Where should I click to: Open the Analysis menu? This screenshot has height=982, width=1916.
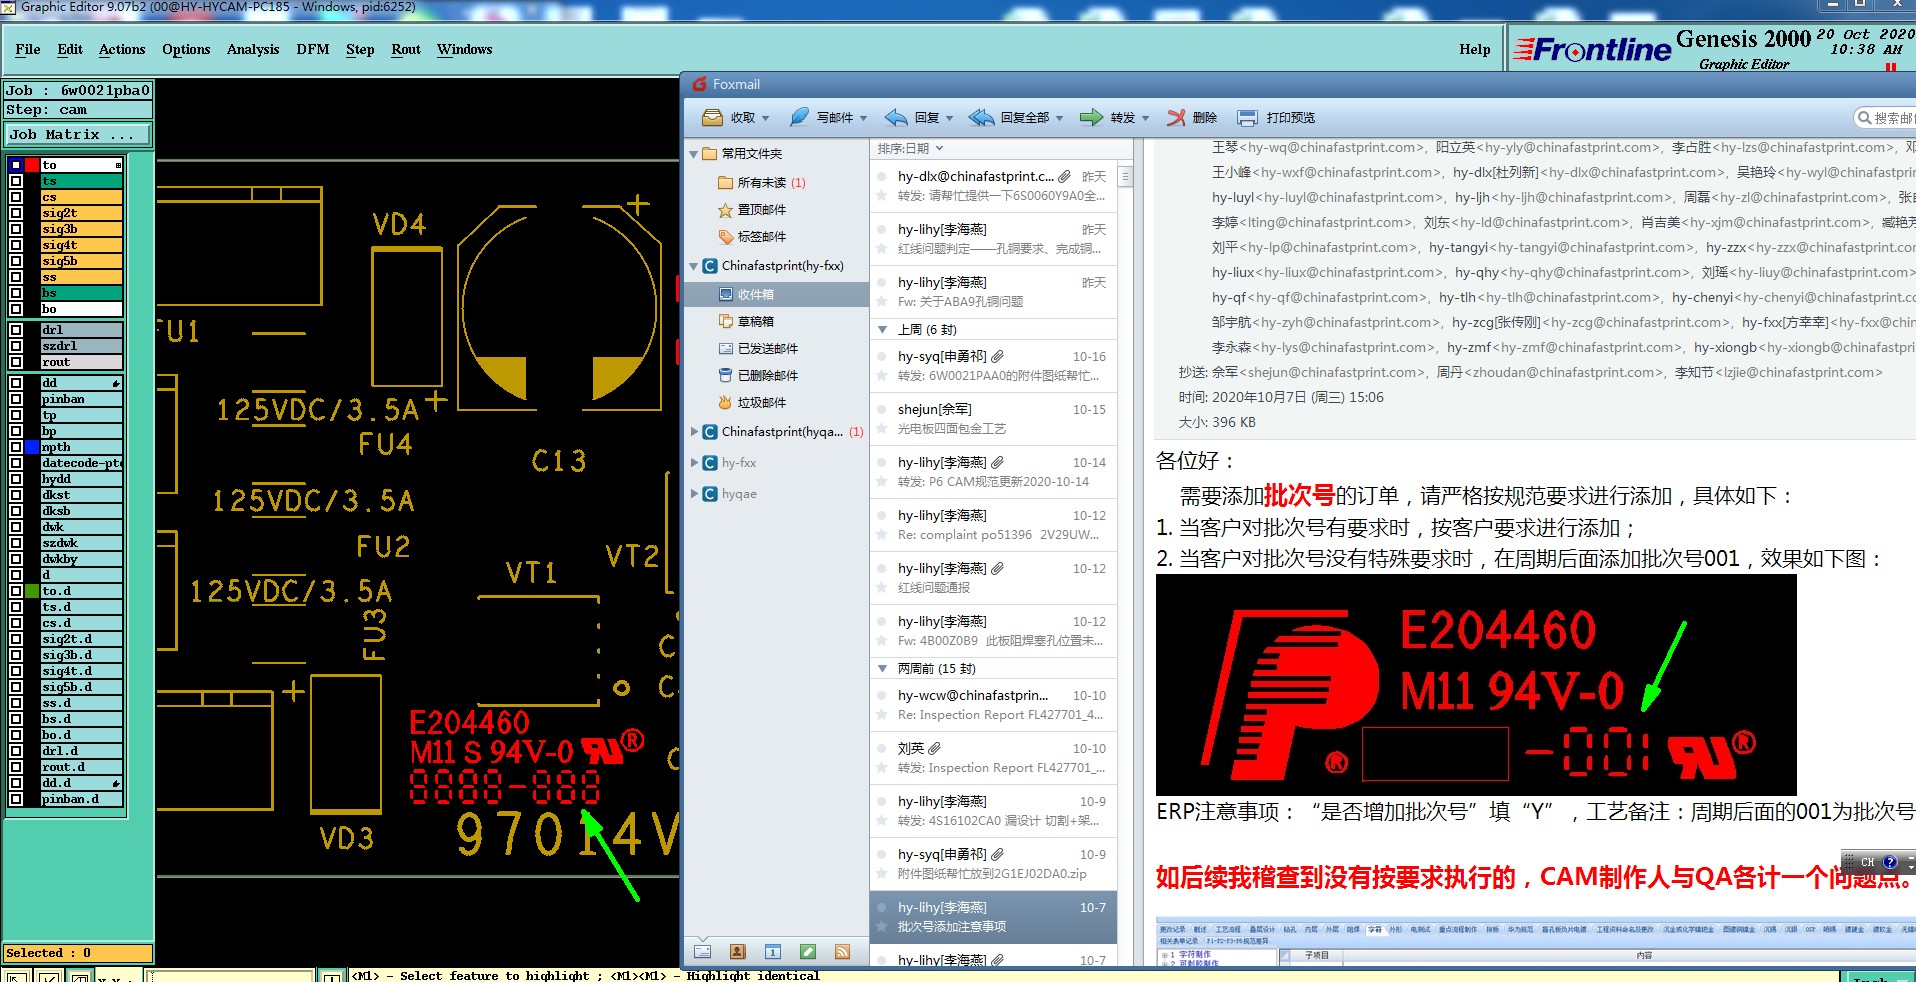(x=253, y=49)
